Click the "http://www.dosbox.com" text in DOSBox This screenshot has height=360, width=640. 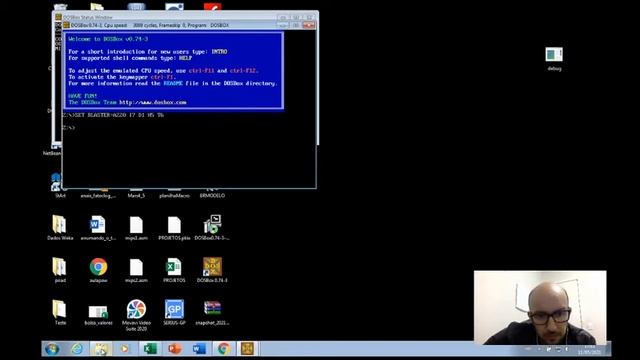[x=153, y=102]
